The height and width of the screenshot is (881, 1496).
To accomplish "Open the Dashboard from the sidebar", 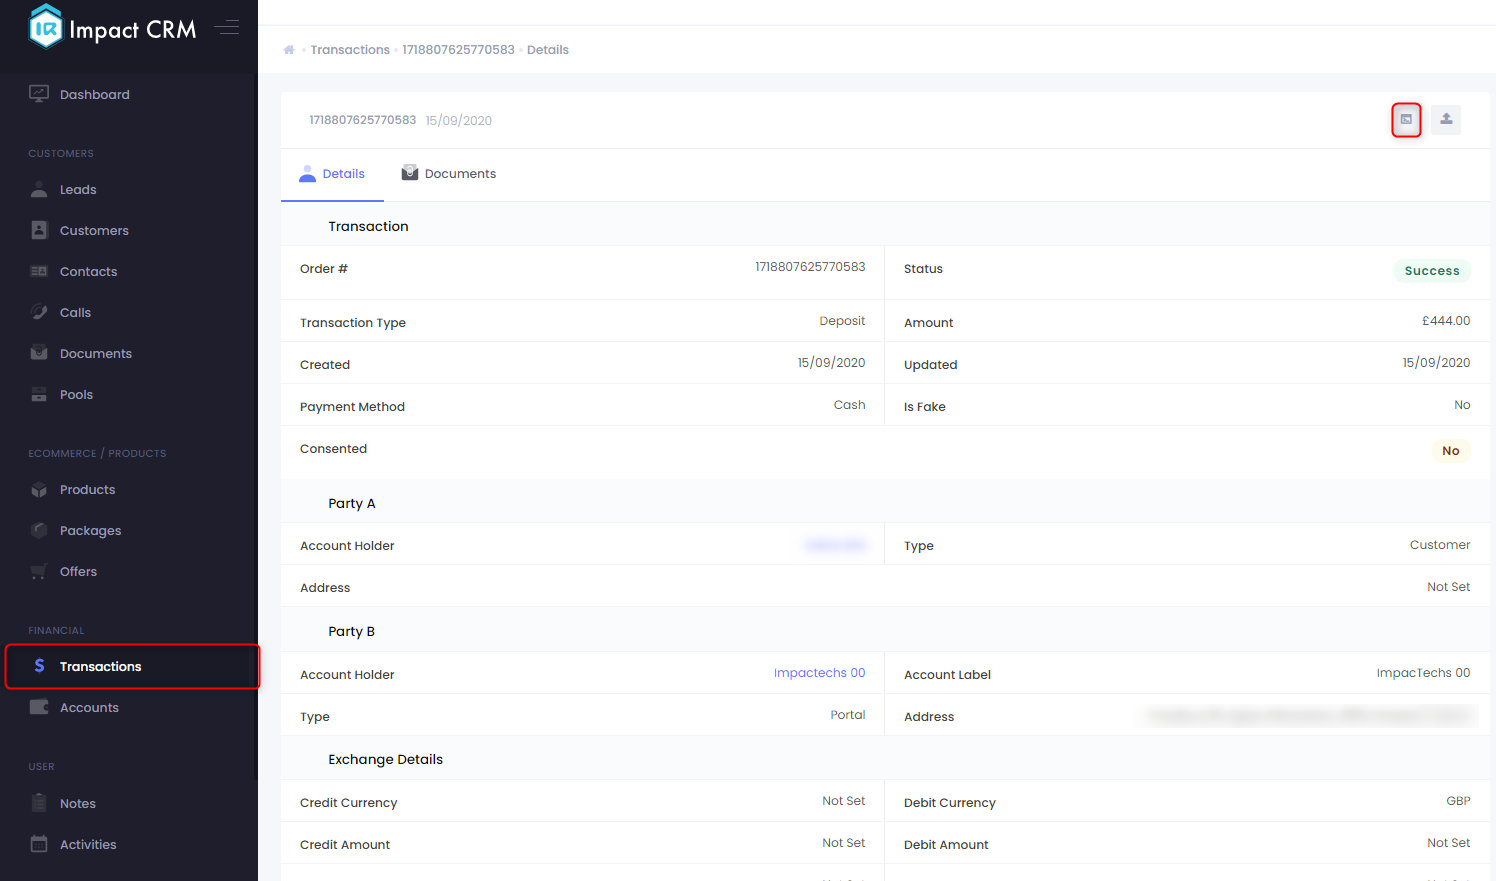I will [x=94, y=94].
